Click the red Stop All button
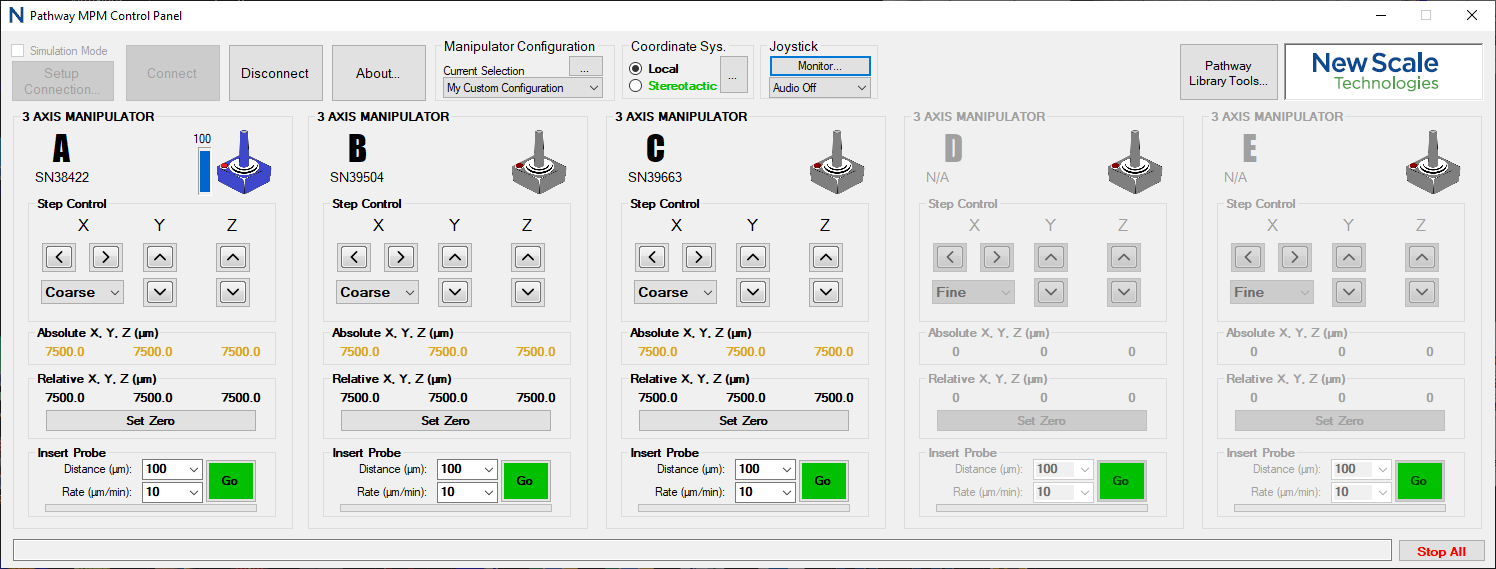Viewport: 1496px width, 569px height. (1441, 551)
